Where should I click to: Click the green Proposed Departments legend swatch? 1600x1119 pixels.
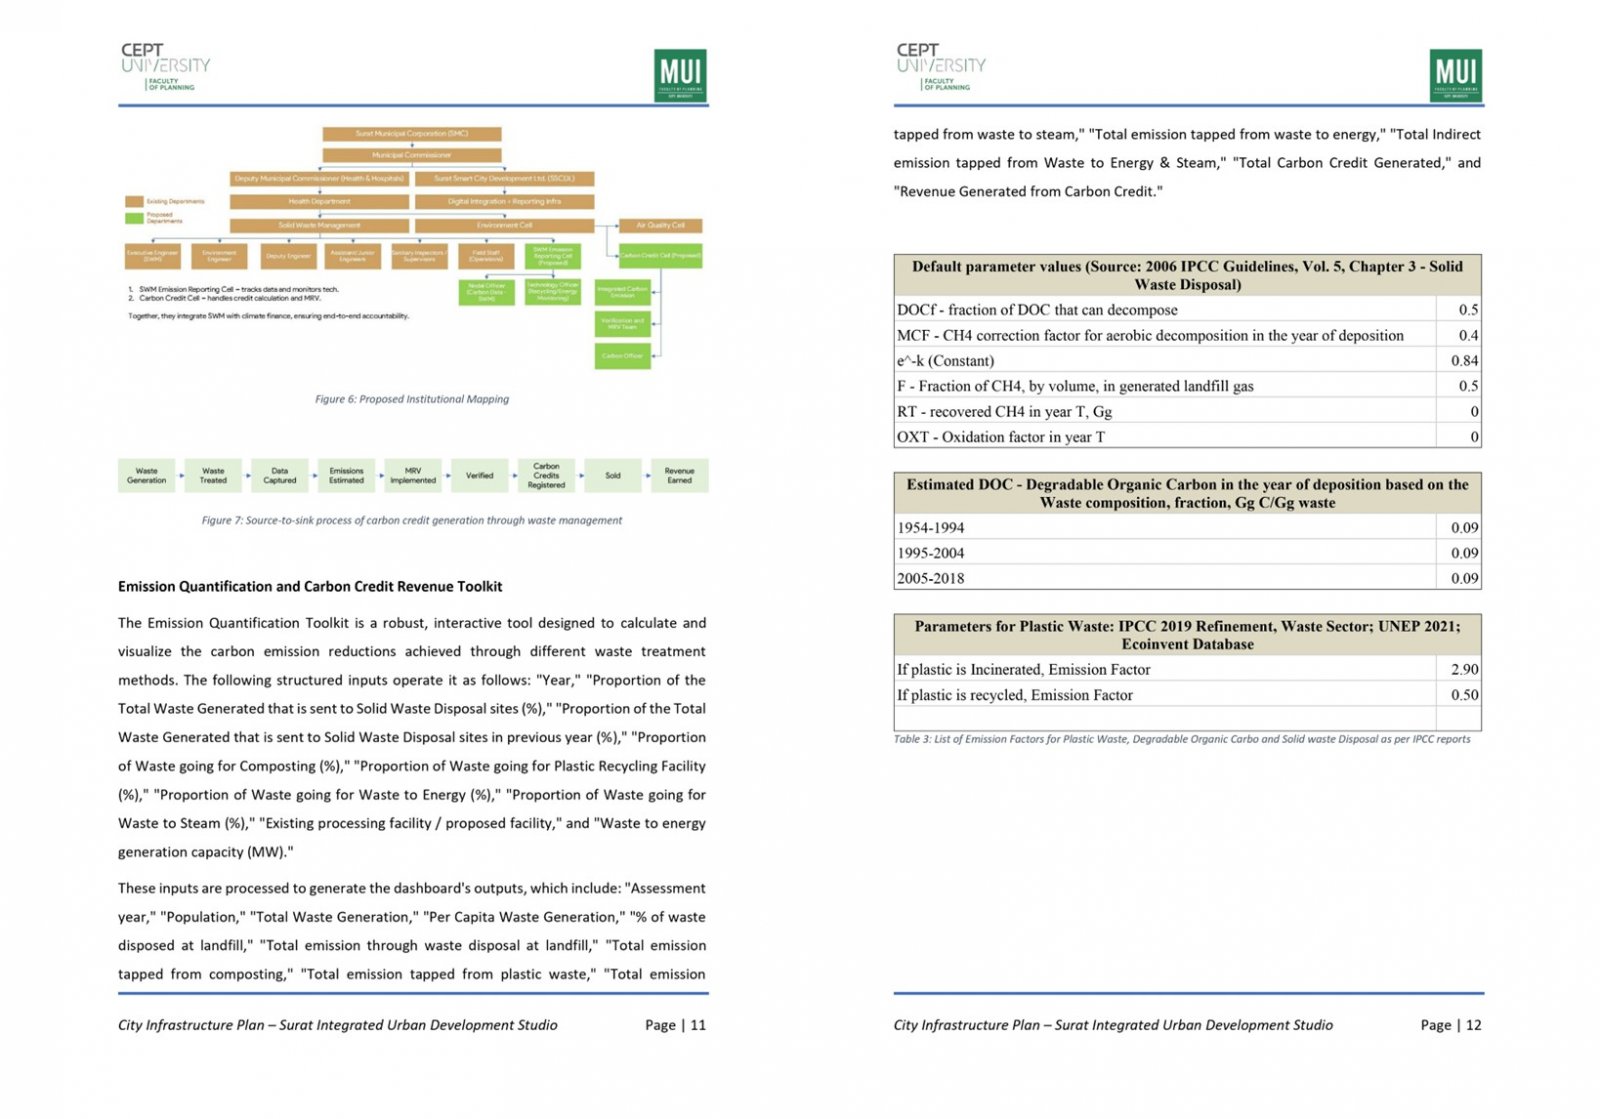click(134, 217)
